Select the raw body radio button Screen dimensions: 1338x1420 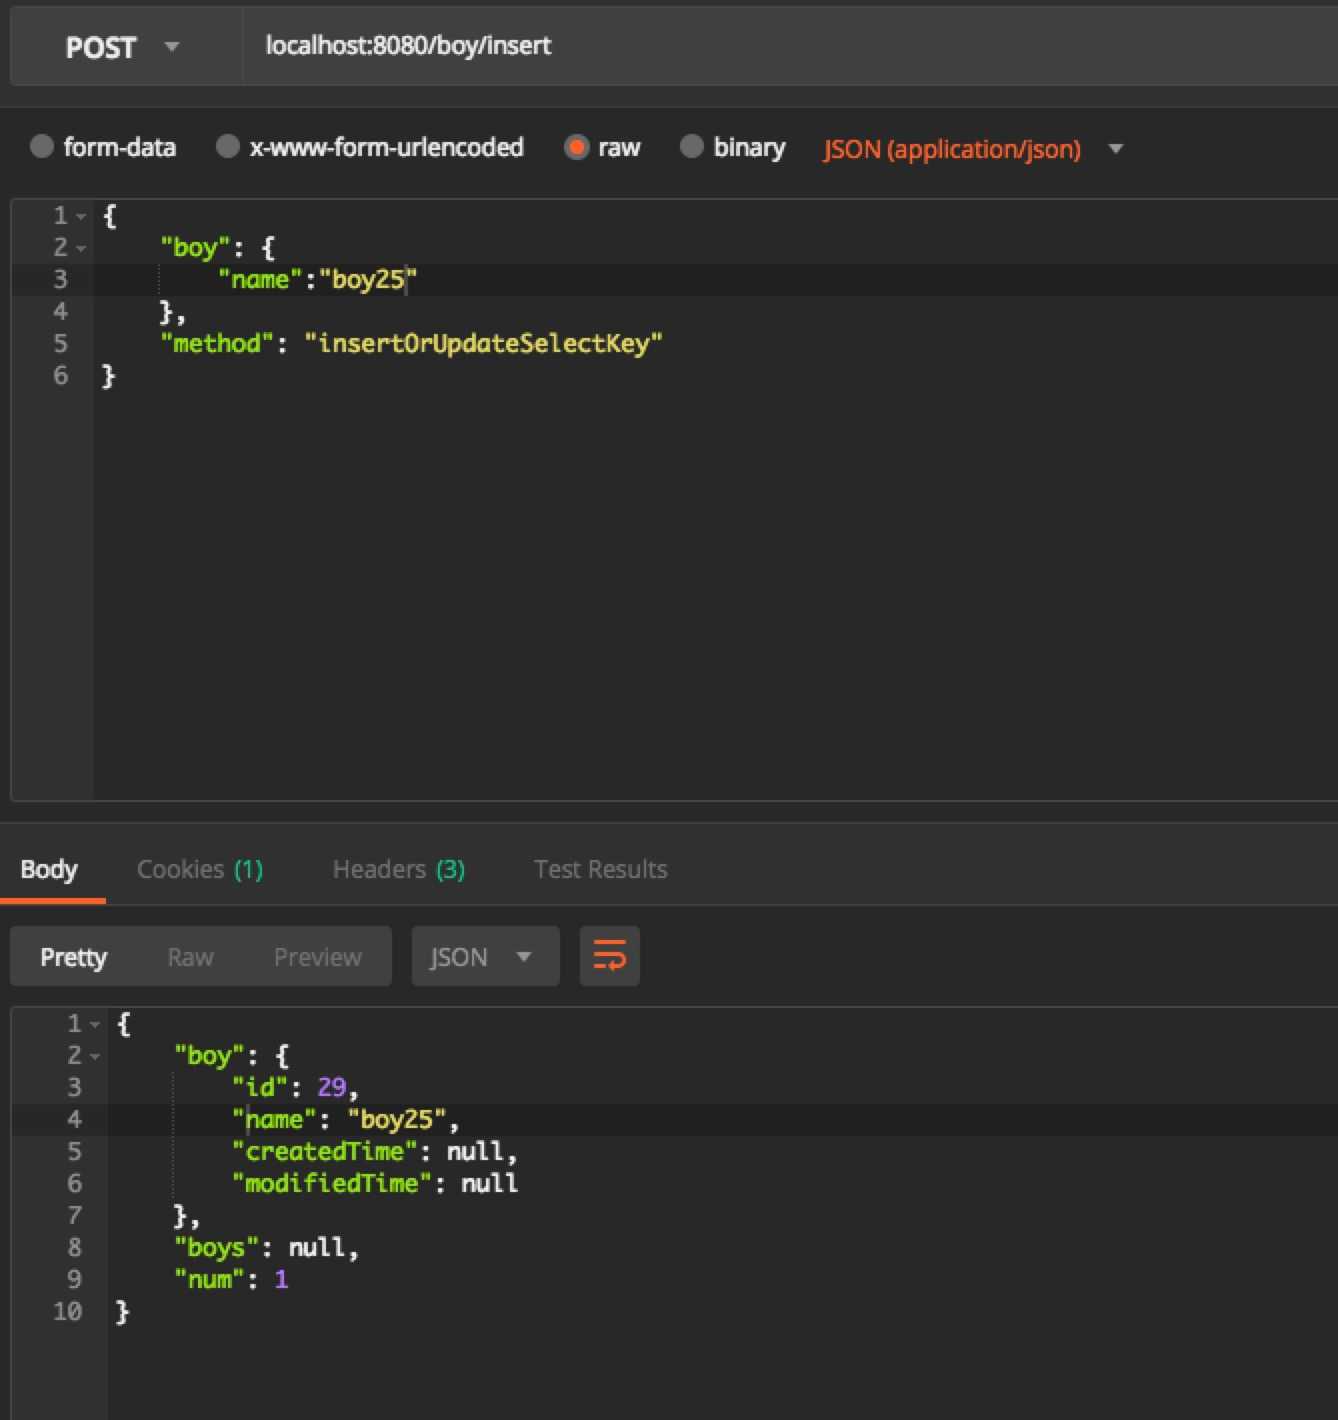[x=576, y=147]
